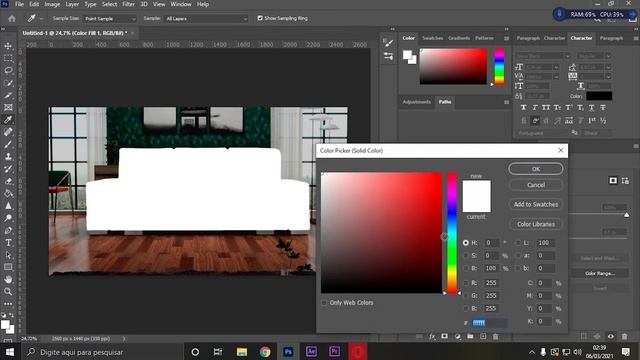Click the density slider thumb in Properties
The image size is (640, 360).
coord(627,215)
